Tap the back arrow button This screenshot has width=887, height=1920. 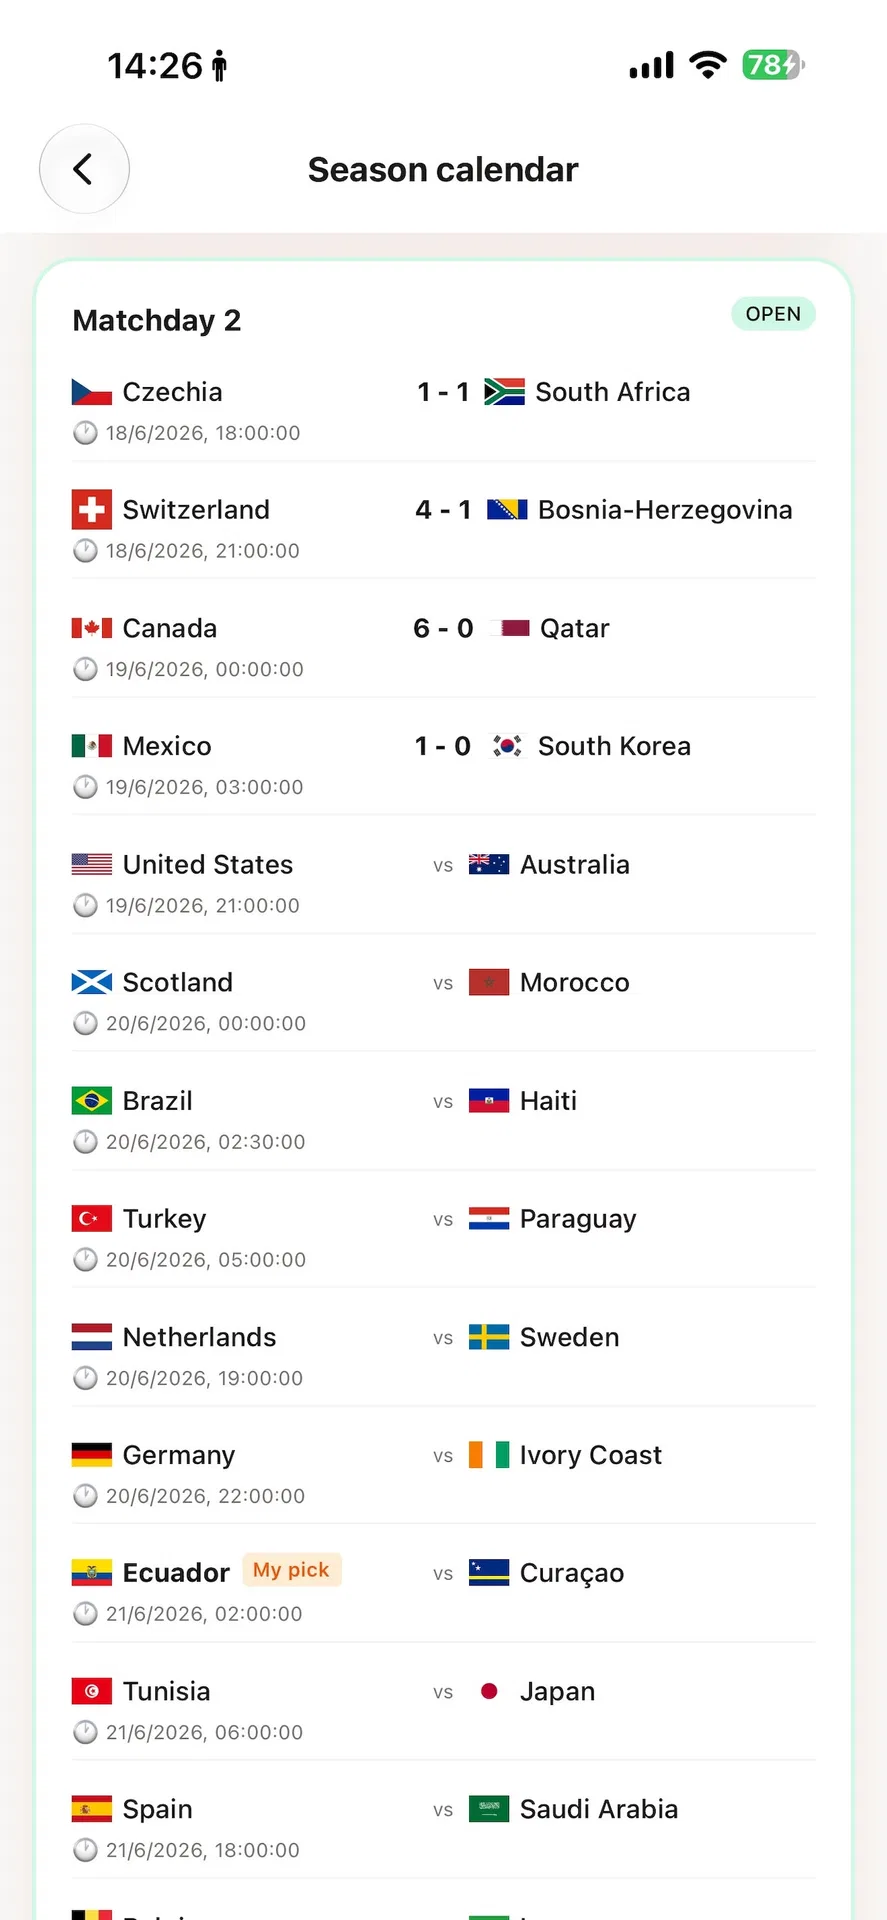(84, 169)
